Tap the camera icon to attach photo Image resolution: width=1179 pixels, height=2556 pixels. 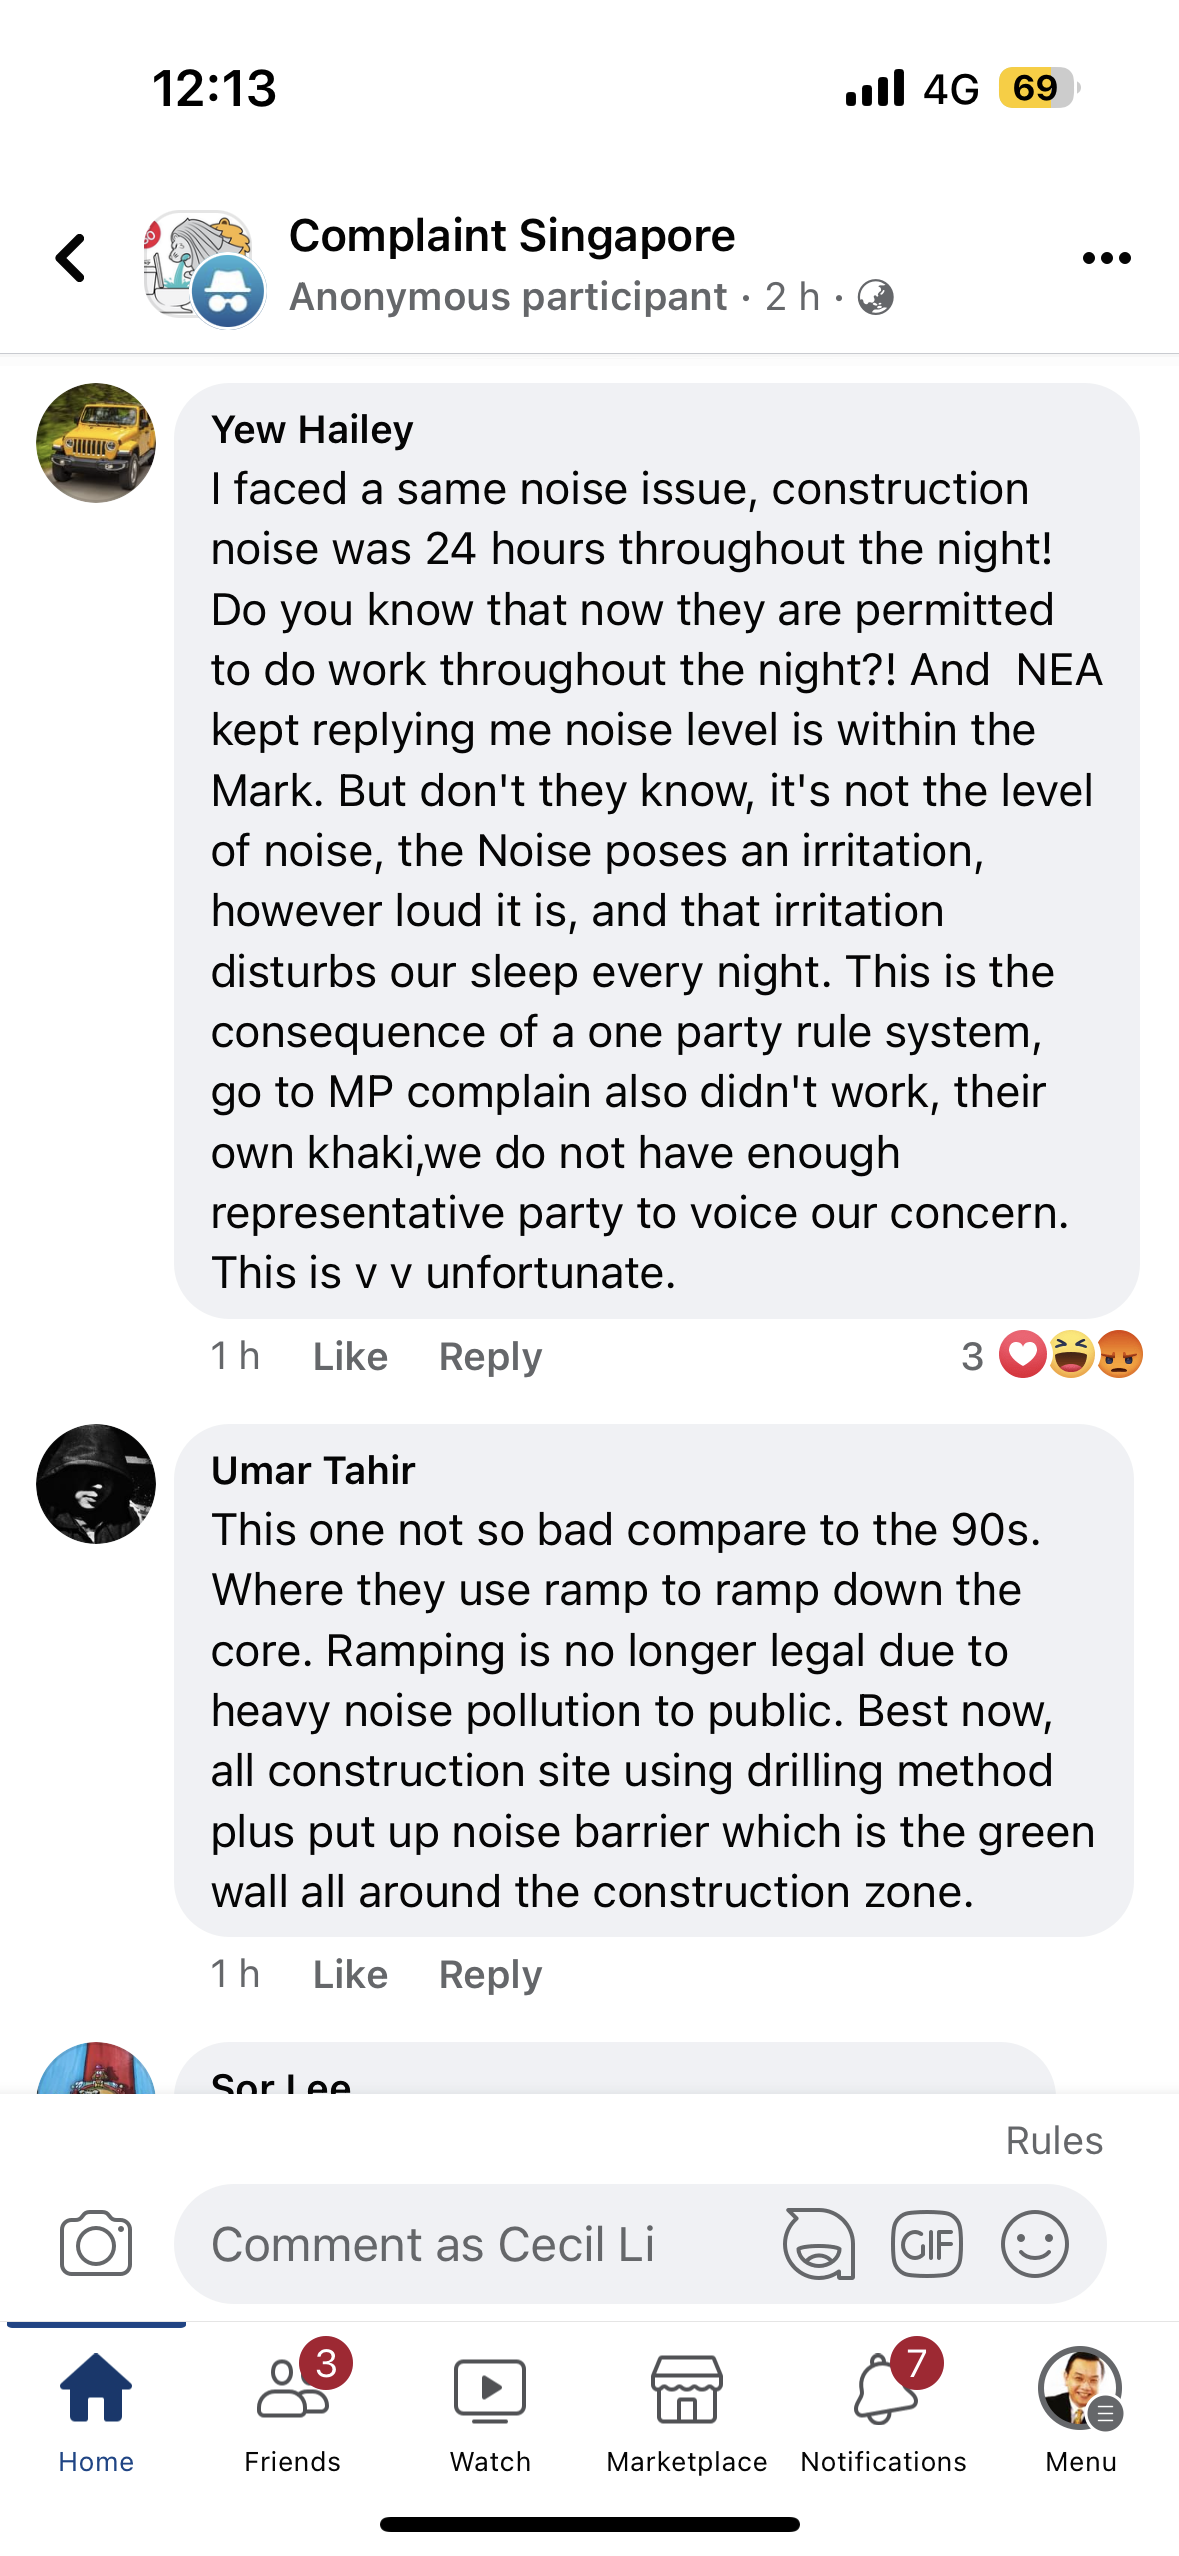(x=96, y=2243)
